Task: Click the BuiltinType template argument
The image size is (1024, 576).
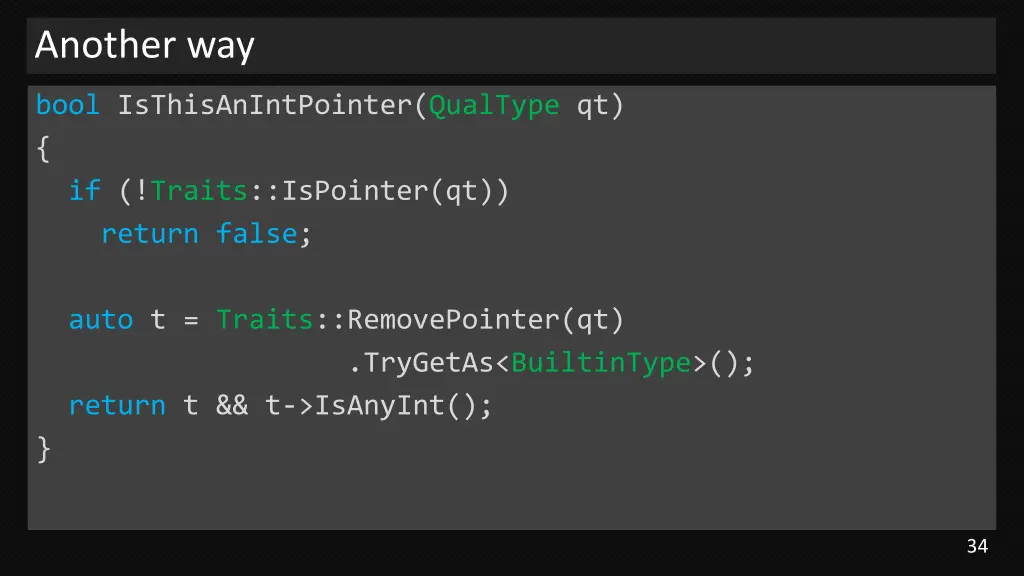Action: [601, 363]
